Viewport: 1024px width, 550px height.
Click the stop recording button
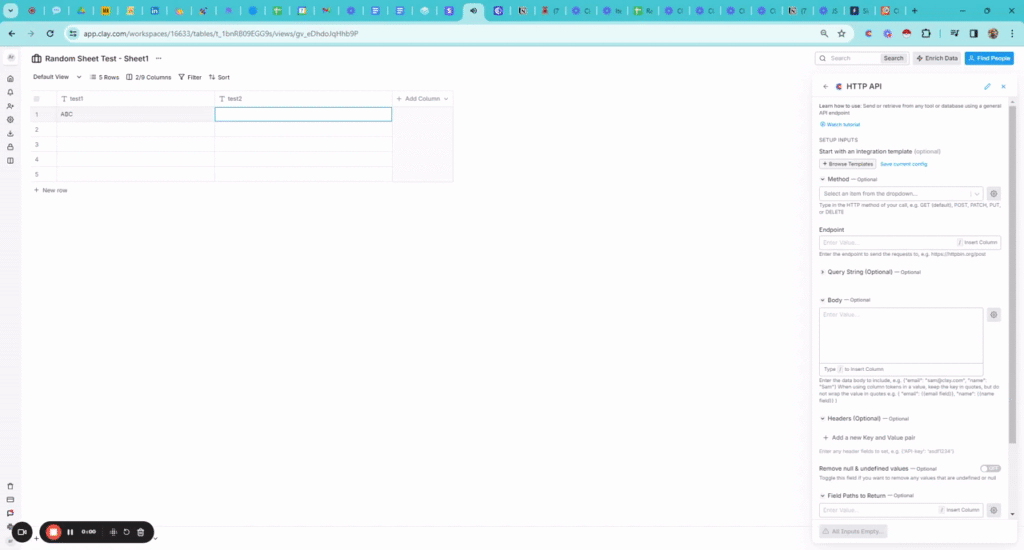[x=53, y=532]
